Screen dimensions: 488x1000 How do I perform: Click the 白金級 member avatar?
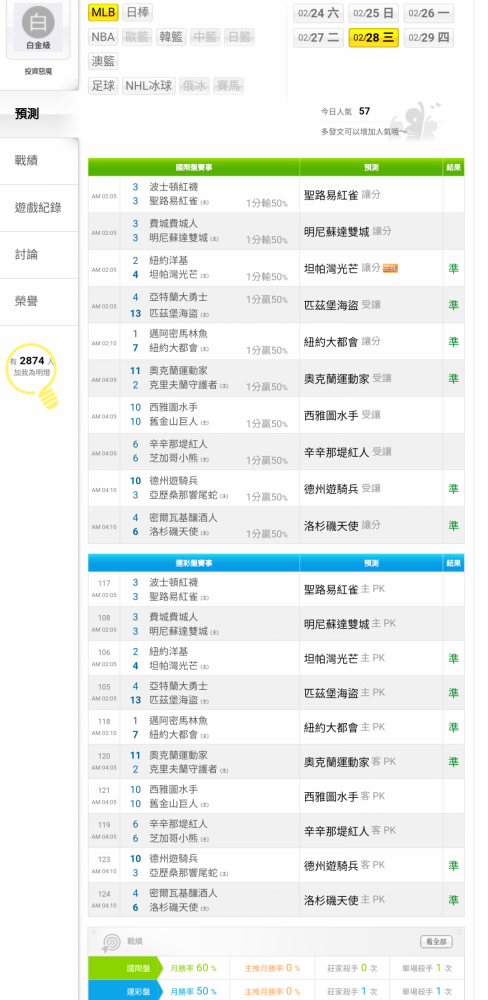[x=38, y=26]
